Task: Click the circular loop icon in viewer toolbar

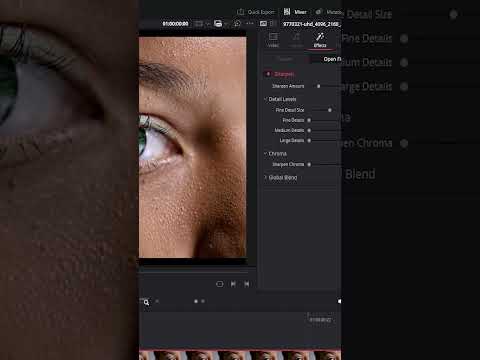Action: pos(237,24)
